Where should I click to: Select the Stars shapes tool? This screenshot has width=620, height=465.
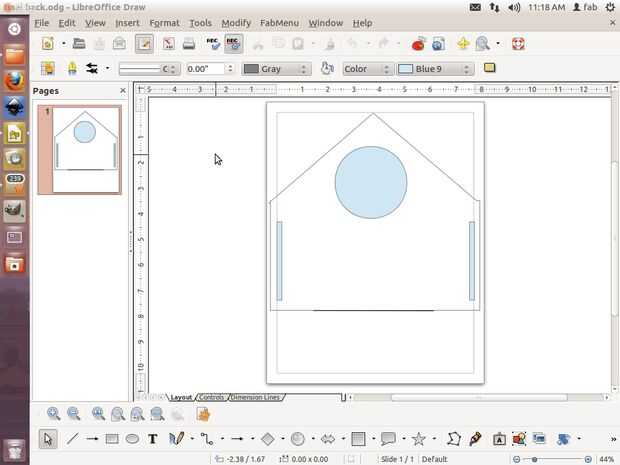[x=419, y=439]
